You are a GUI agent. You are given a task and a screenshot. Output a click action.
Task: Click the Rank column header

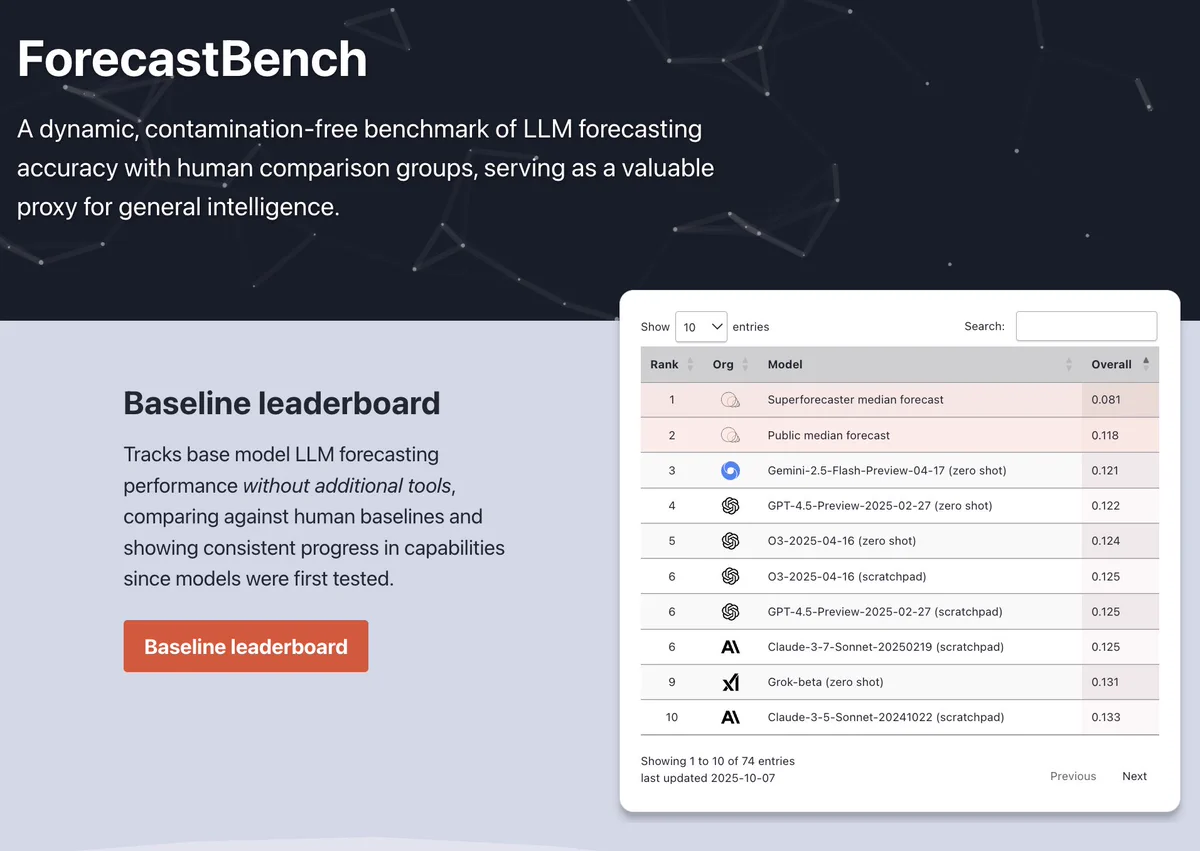[x=664, y=365]
